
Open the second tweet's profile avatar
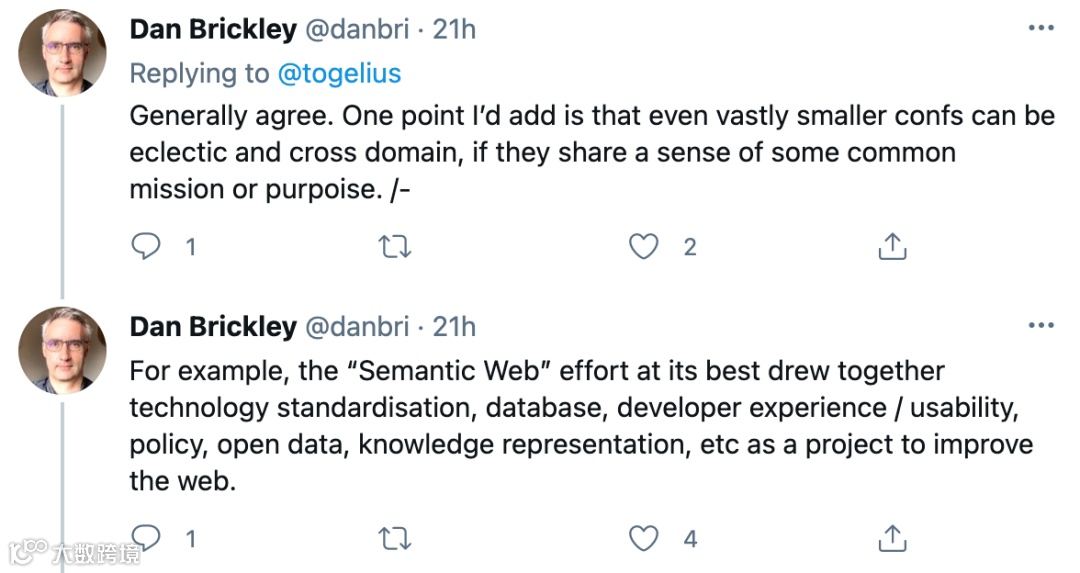pyautogui.click(x=63, y=350)
